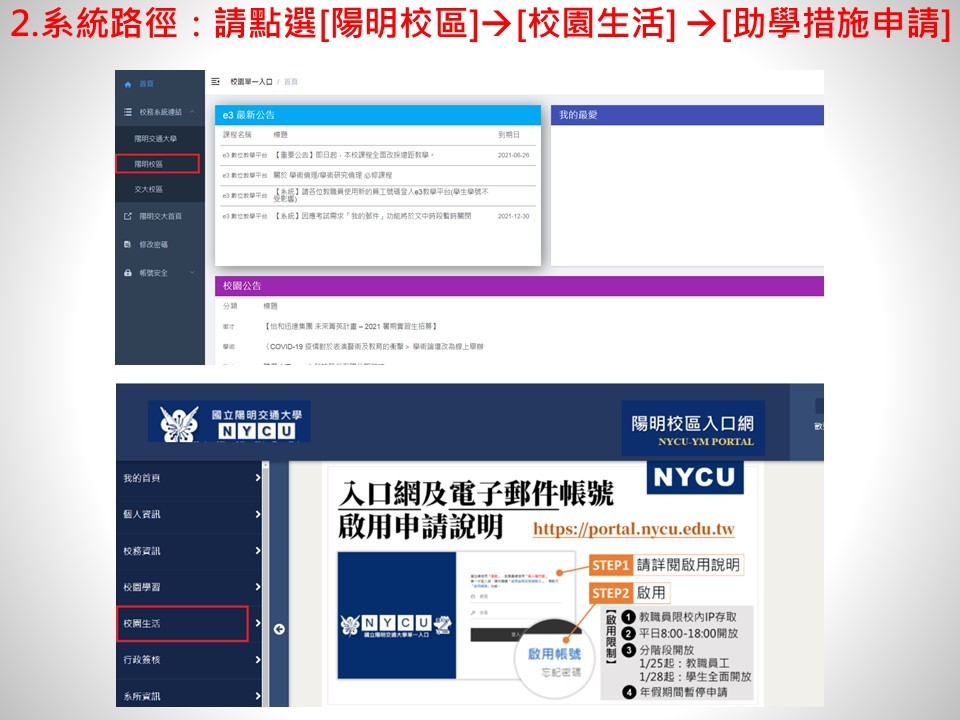The height and width of the screenshot is (720, 960).
Task: Open the portal.nycu.edu.tw link
Action: [x=633, y=529]
